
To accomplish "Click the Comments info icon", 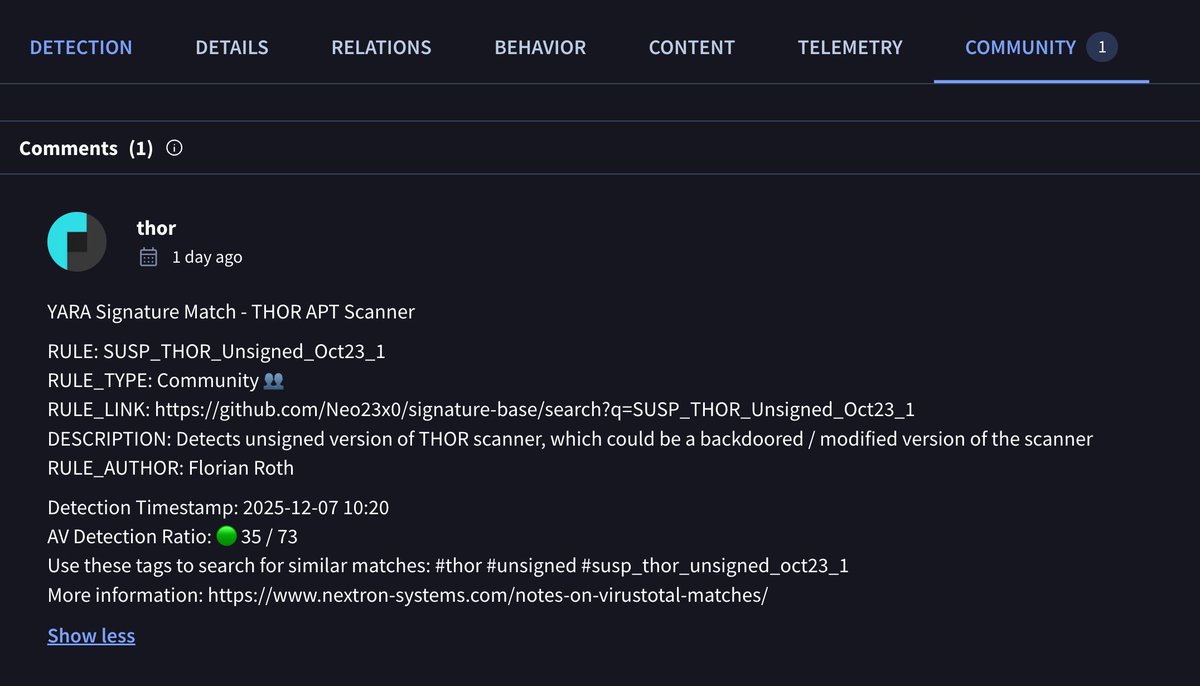I will click(174, 148).
